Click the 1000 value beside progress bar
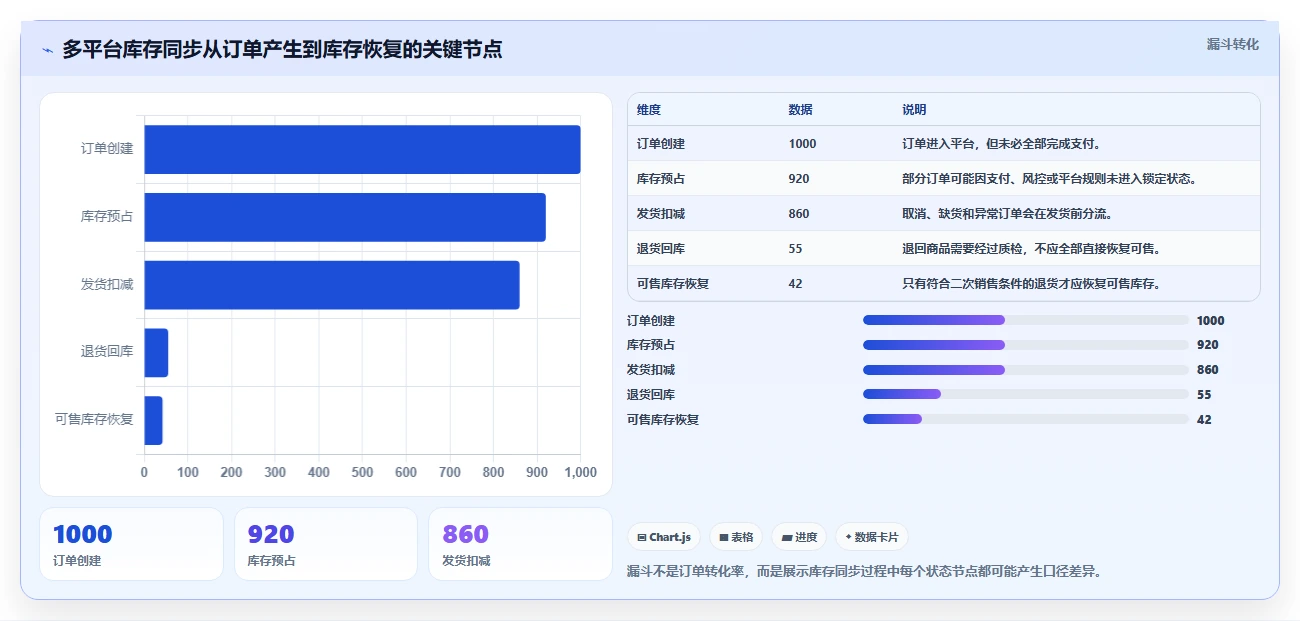 pyautogui.click(x=1210, y=321)
